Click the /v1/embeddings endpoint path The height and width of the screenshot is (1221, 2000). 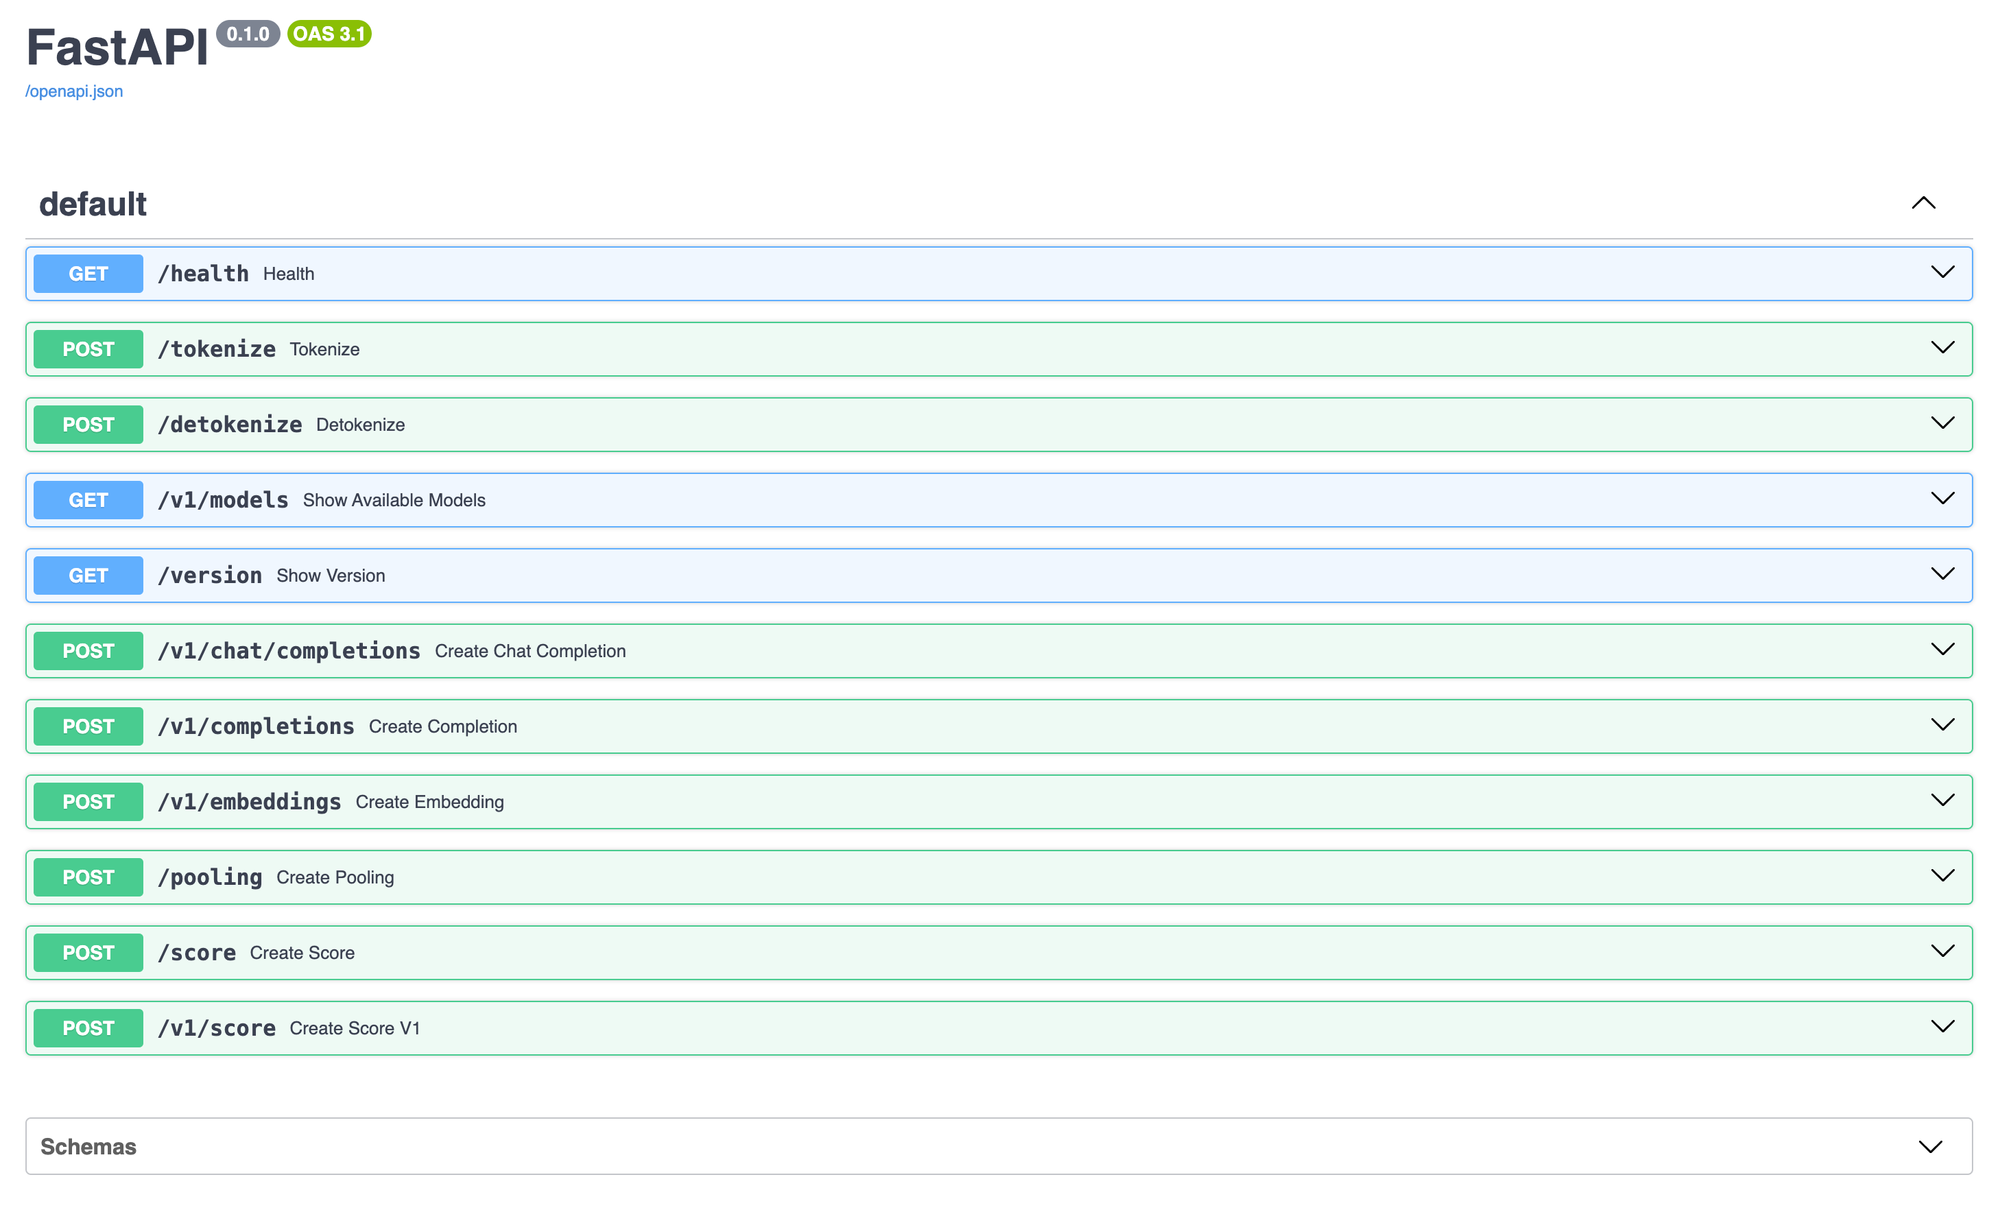(x=250, y=802)
